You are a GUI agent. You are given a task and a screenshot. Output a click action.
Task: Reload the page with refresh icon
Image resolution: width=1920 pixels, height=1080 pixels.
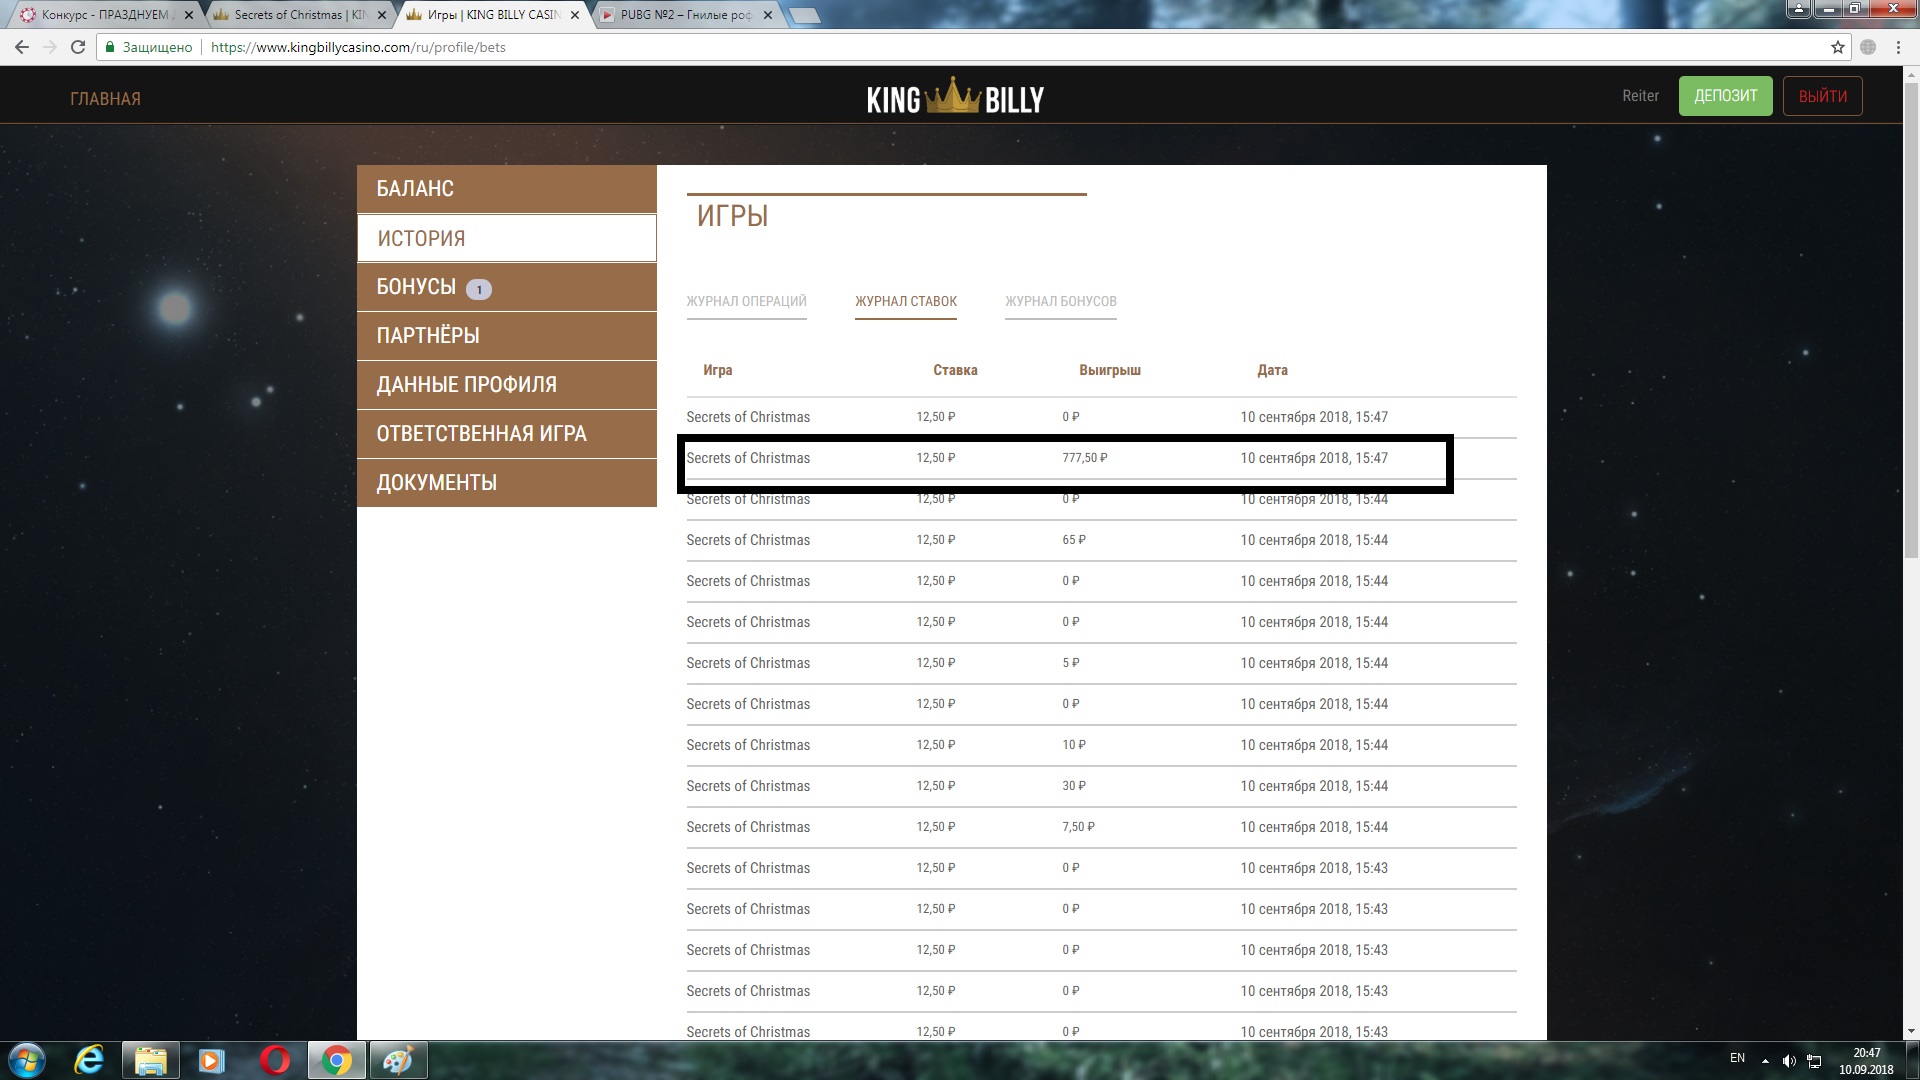pos(78,47)
